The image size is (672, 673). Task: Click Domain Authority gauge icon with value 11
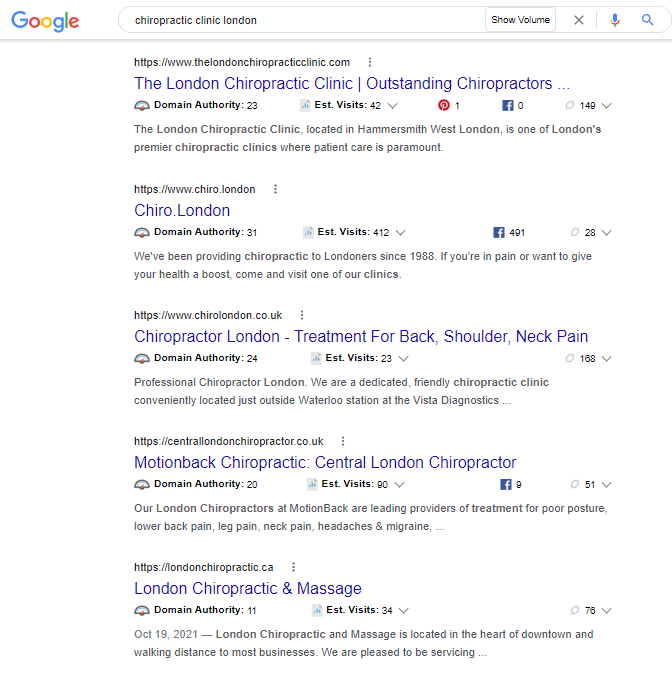pos(142,610)
